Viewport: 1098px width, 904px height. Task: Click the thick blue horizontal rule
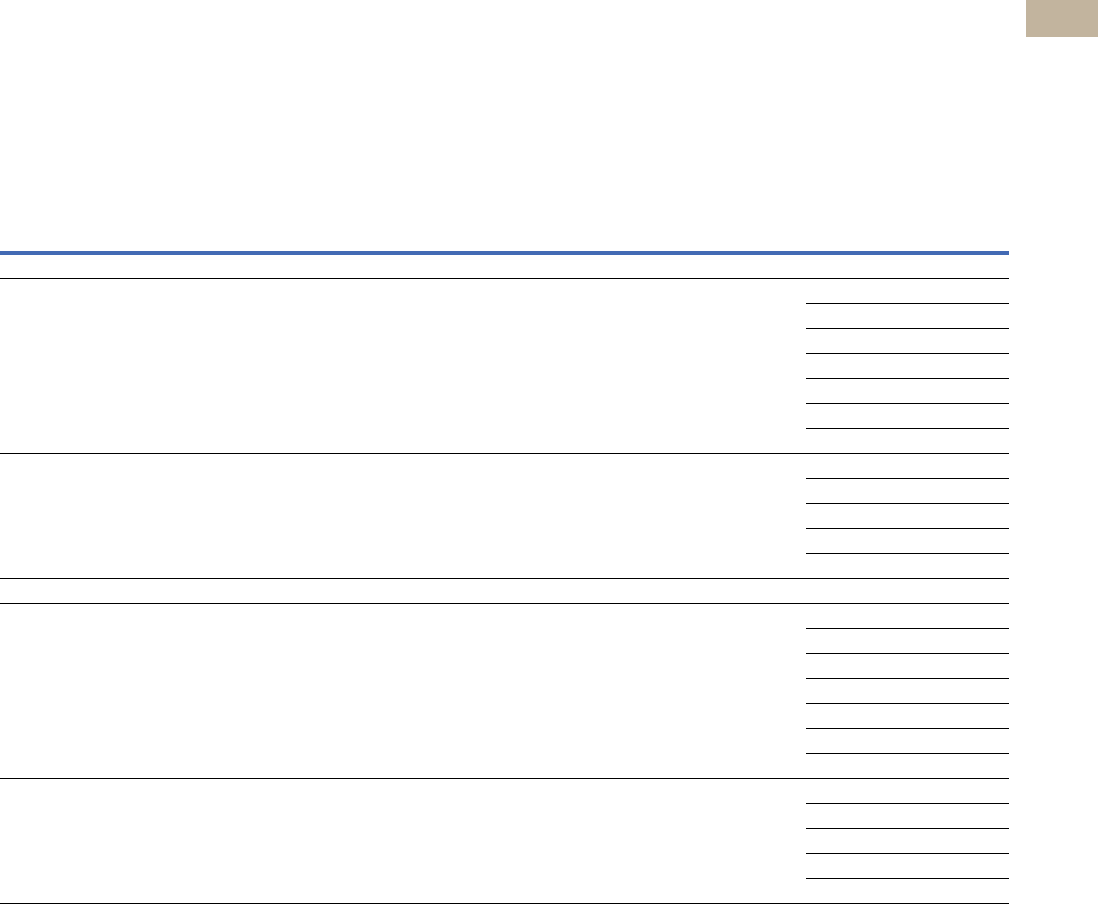point(504,253)
